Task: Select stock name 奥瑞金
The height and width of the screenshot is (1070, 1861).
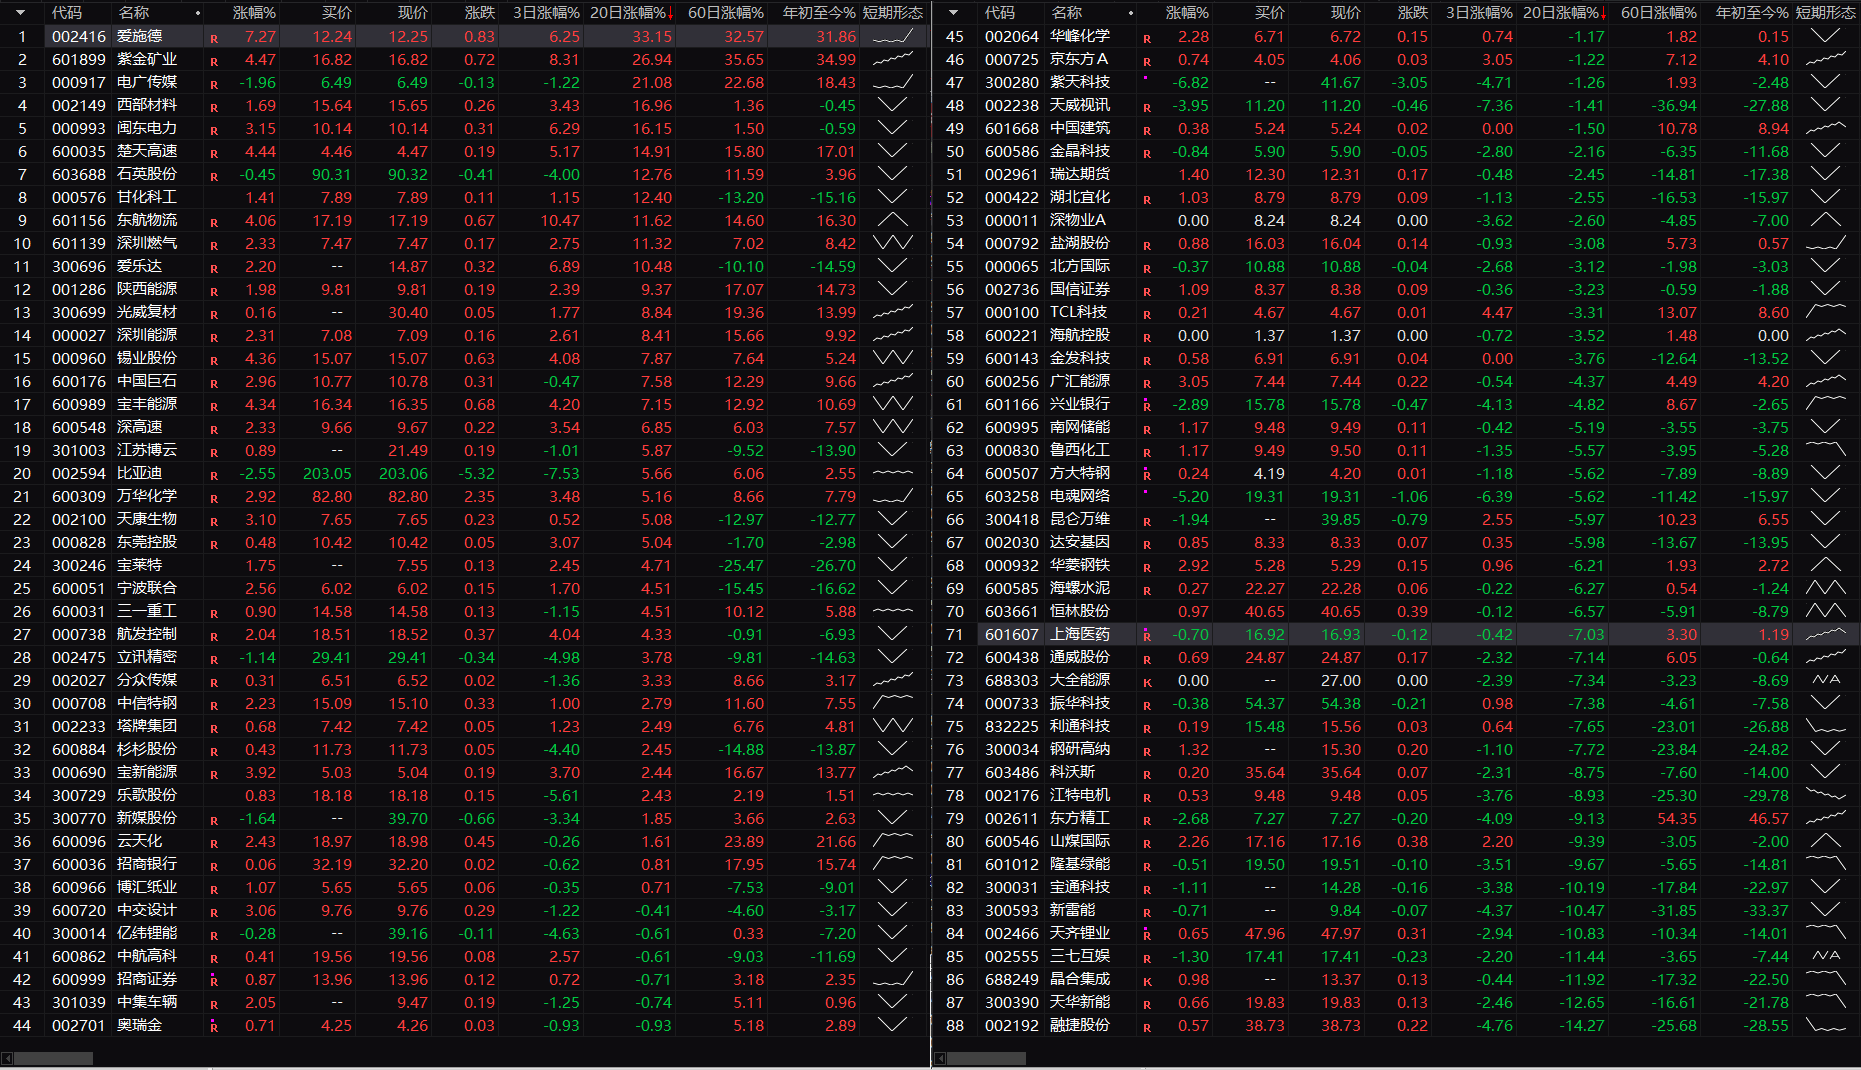Action: (x=139, y=1025)
